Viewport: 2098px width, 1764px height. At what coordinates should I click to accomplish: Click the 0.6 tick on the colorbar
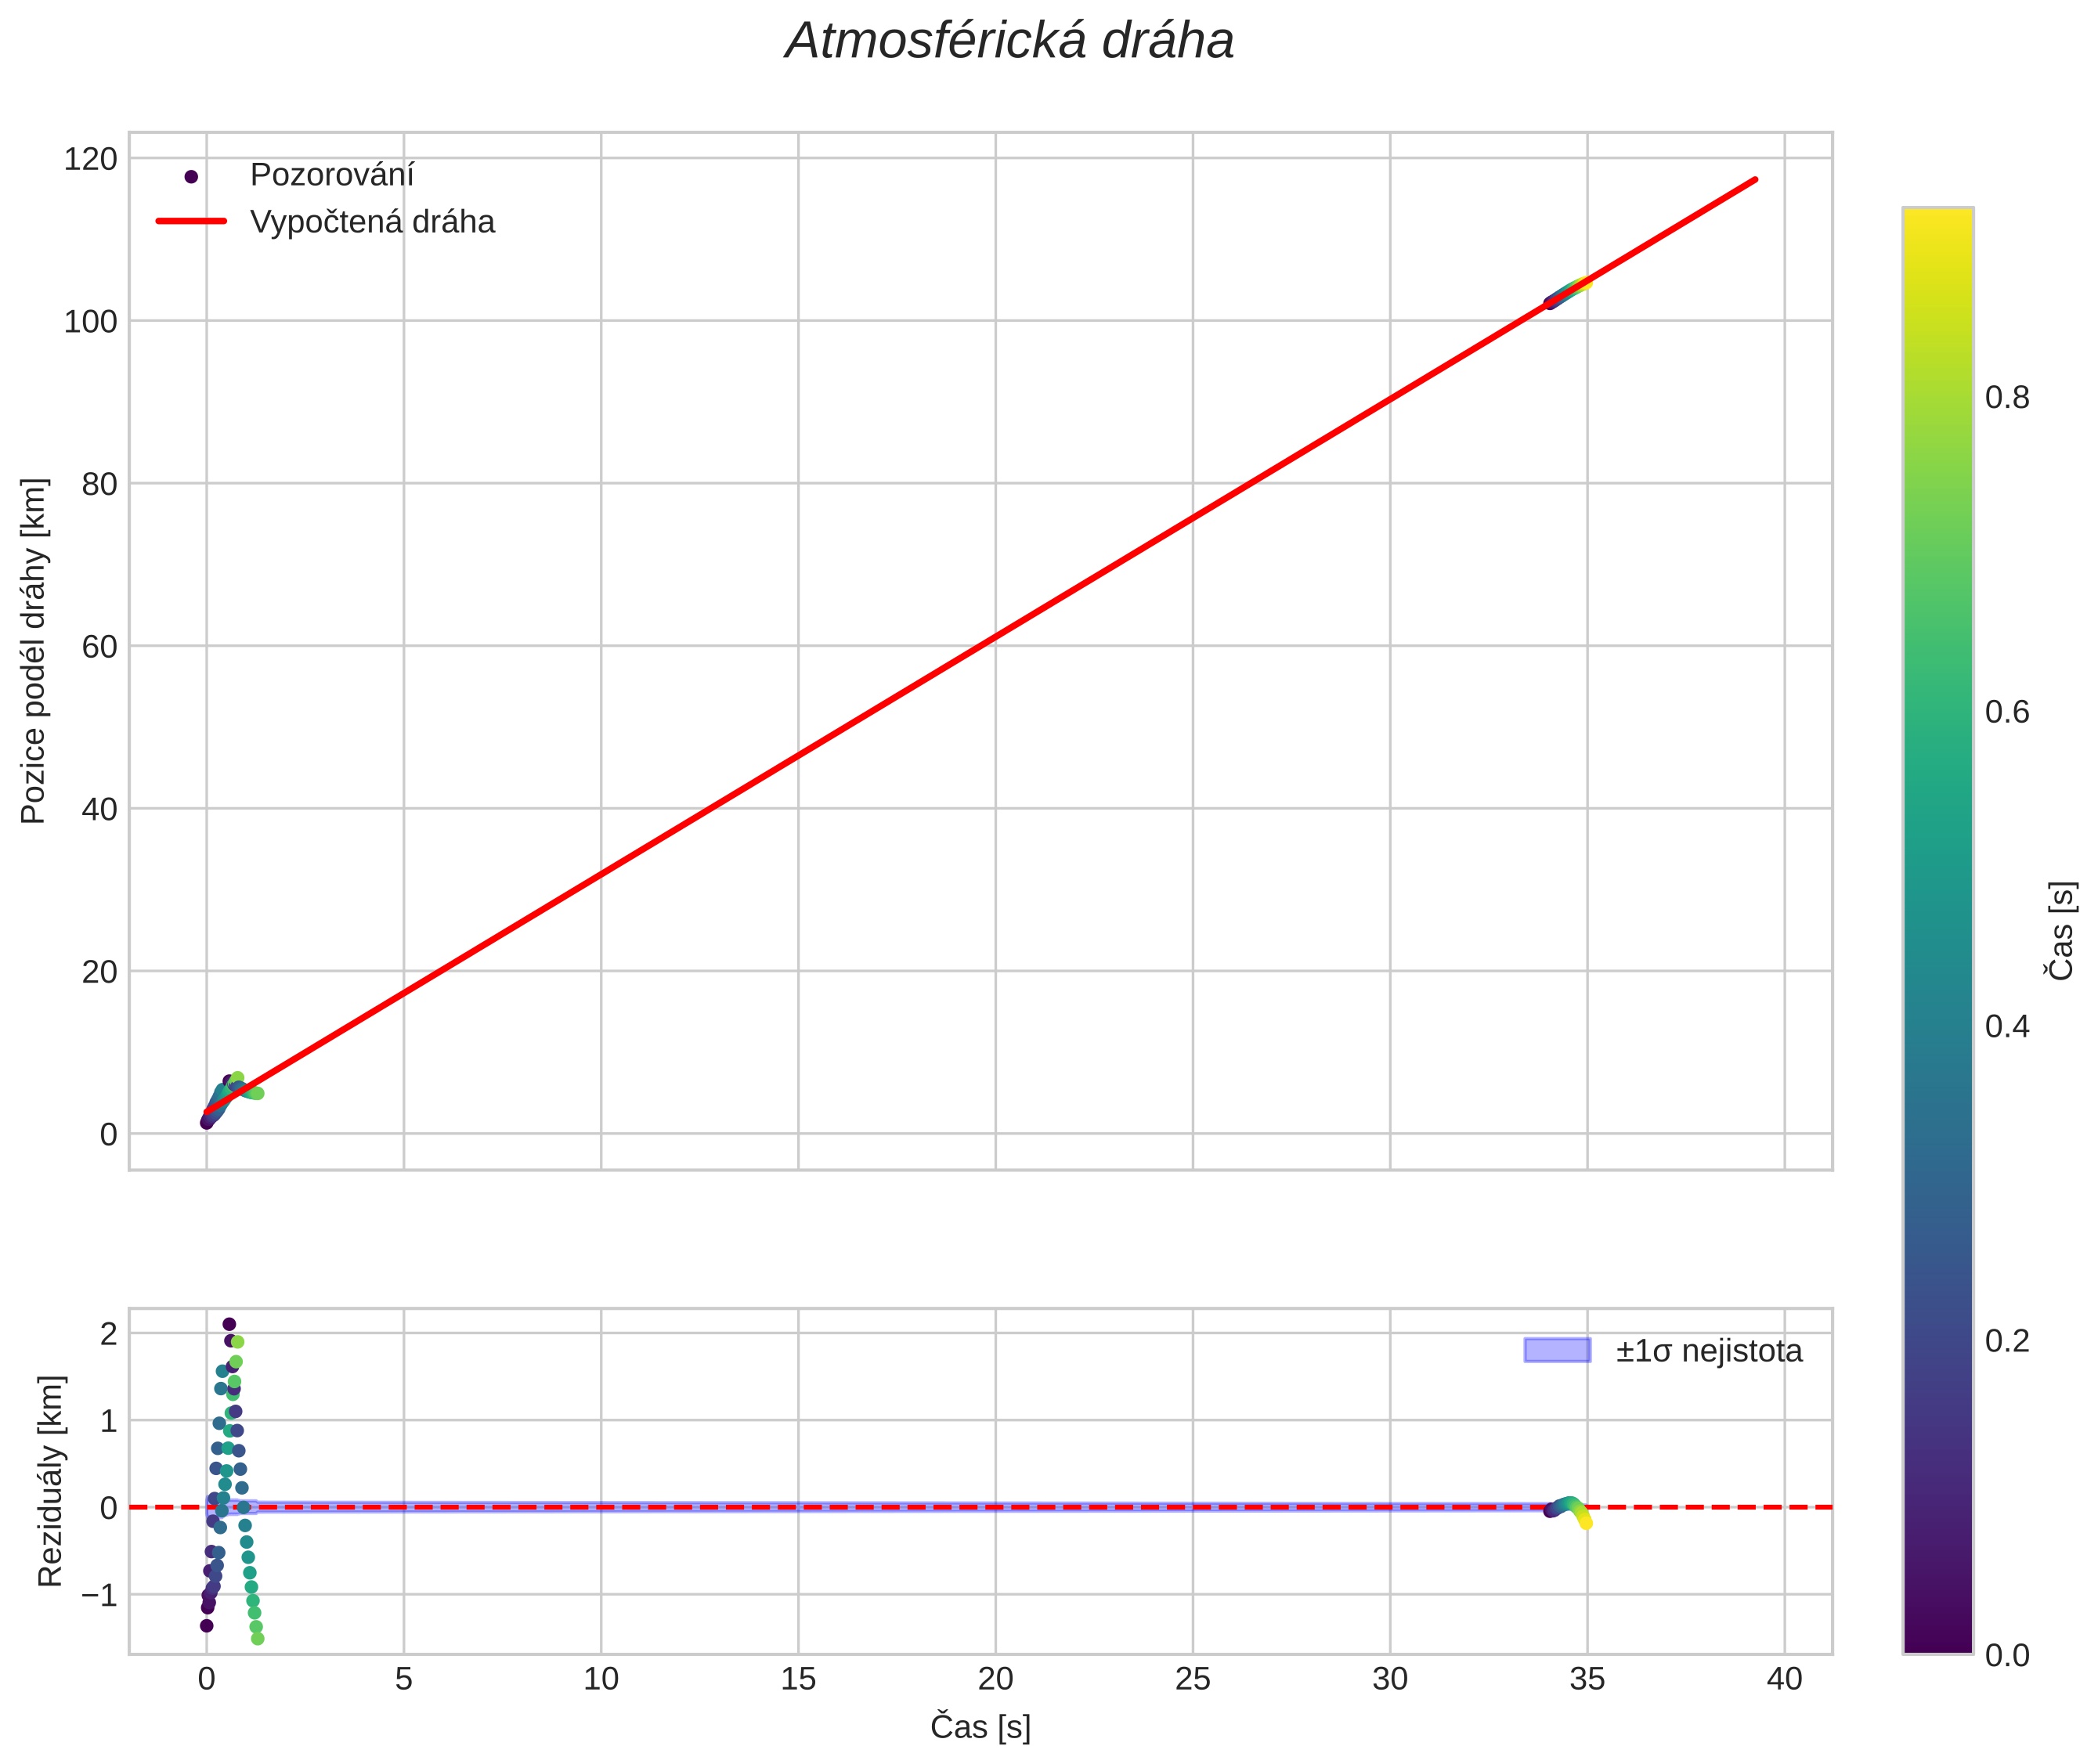(x=2006, y=712)
